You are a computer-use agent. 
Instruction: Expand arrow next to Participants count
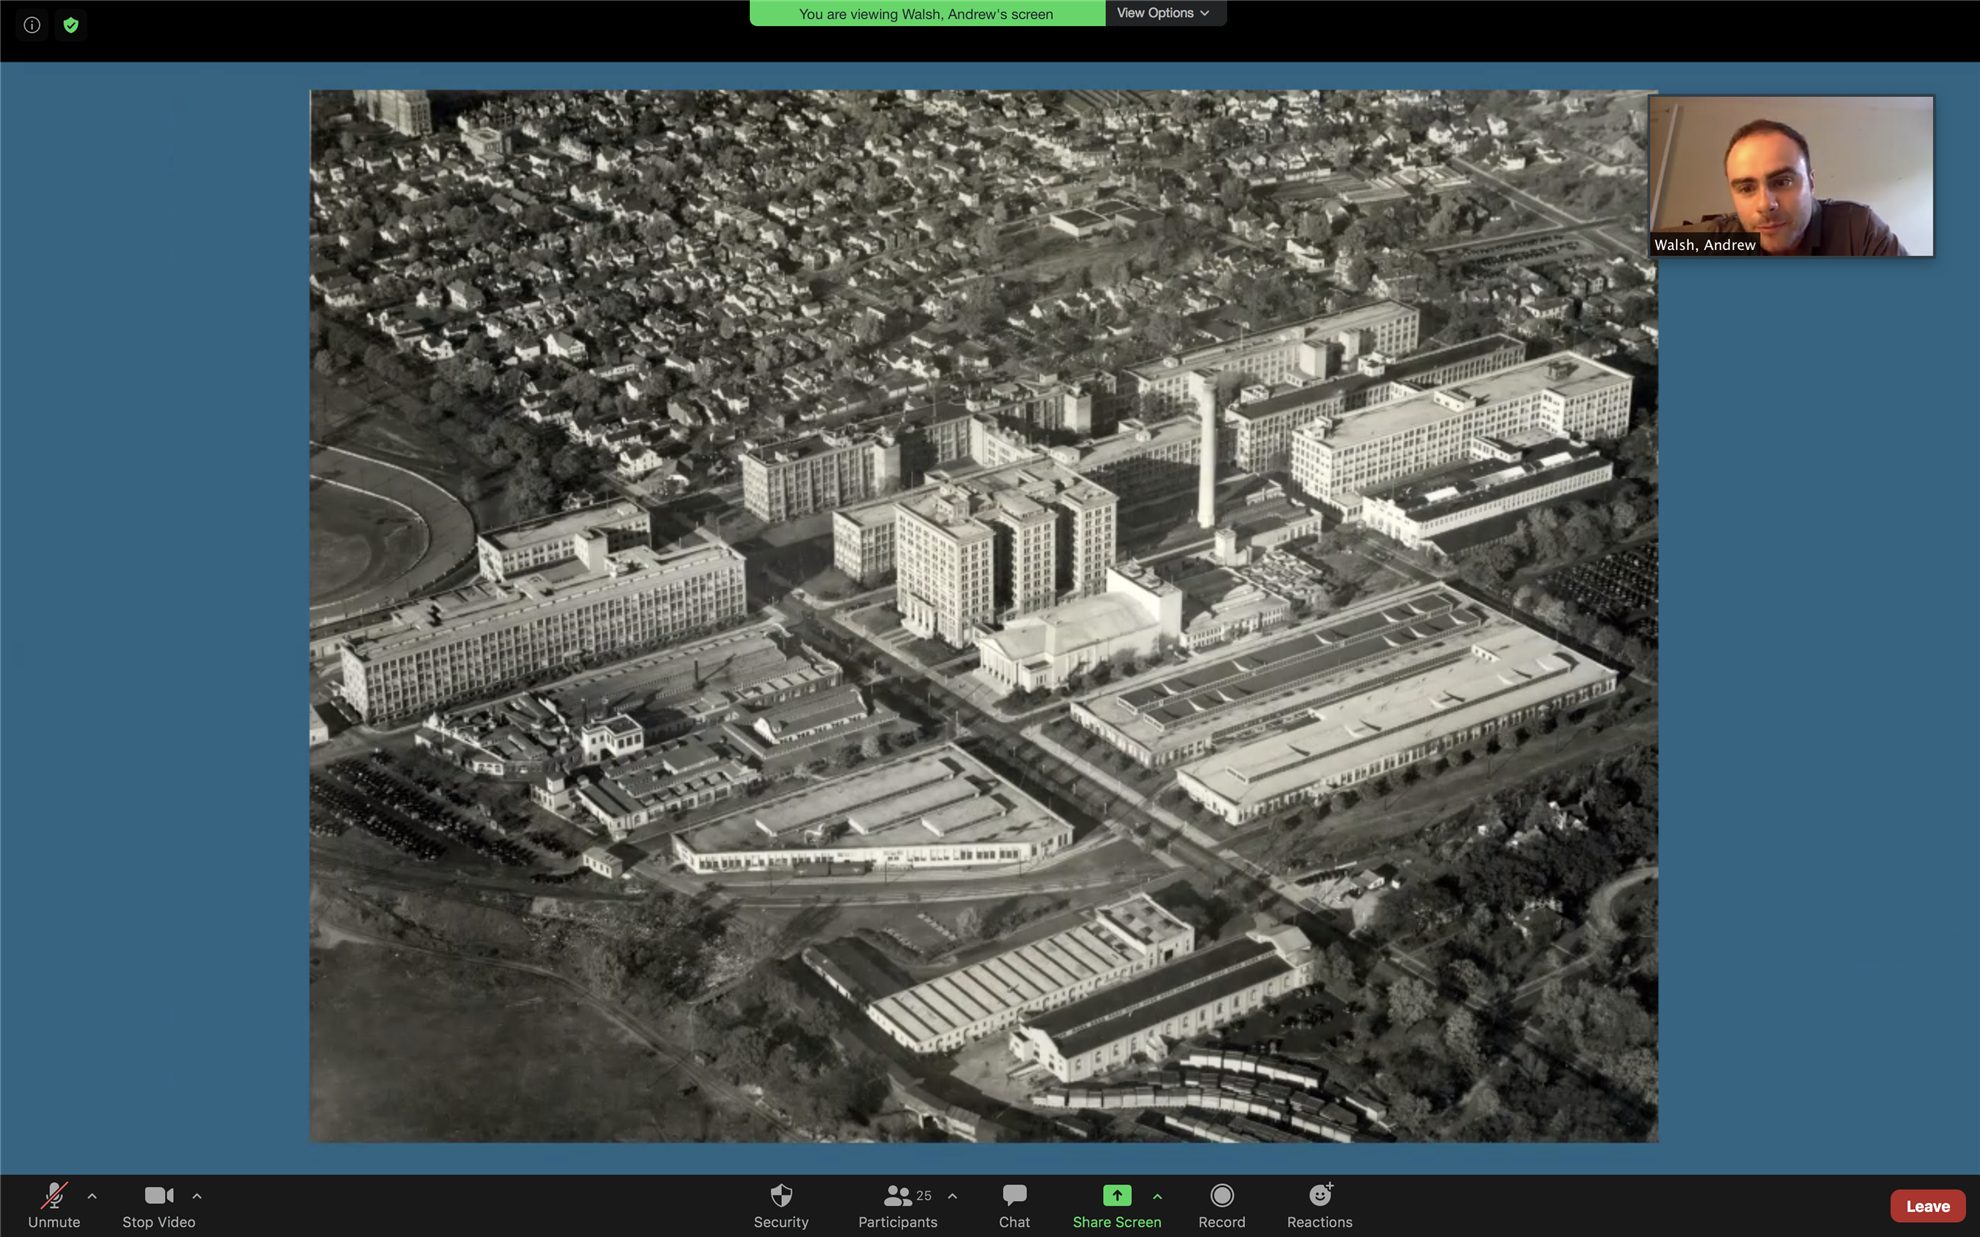pyautogui.click(x=952, y=1196)
